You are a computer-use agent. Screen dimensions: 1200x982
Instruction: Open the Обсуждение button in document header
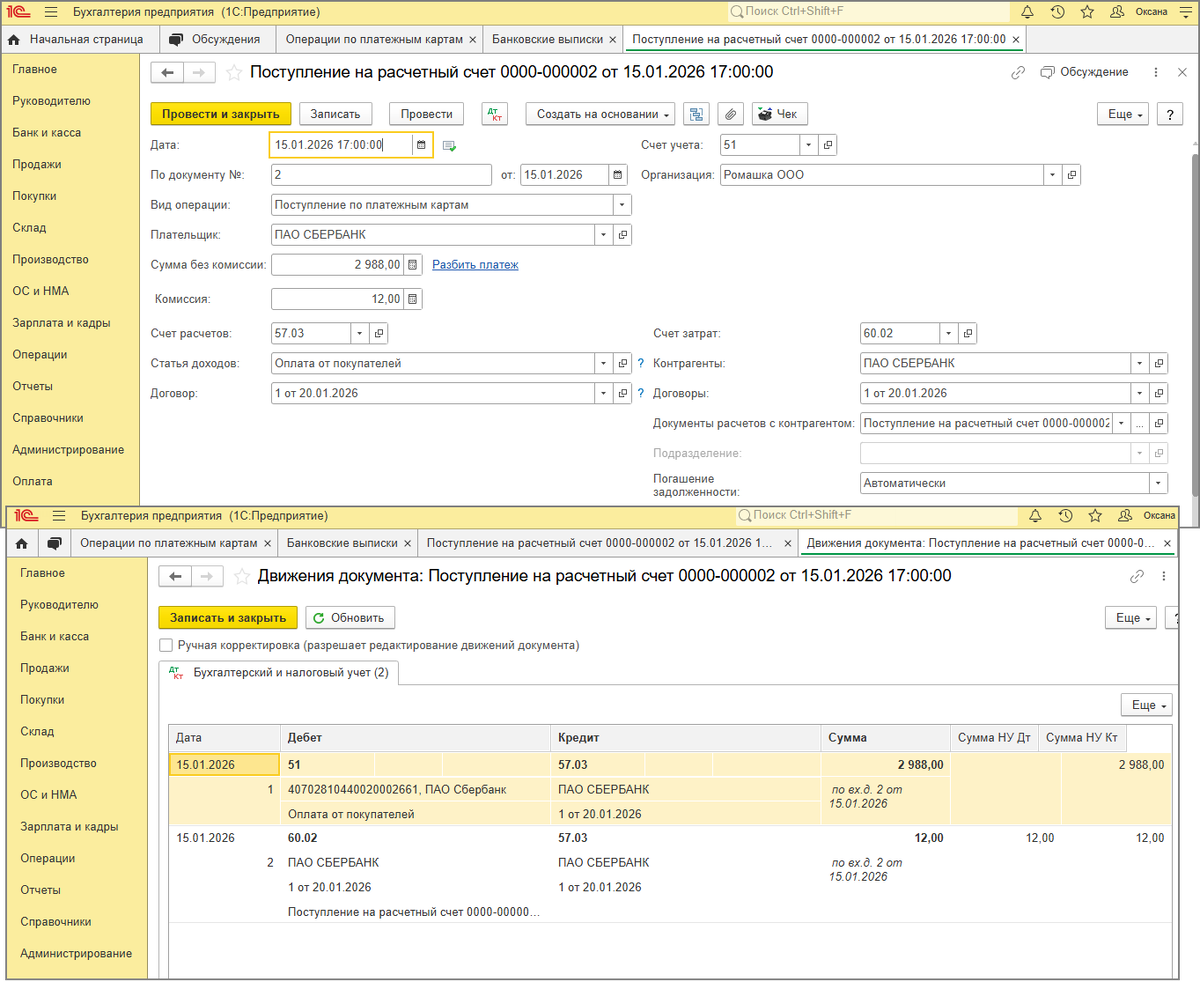click(1084, 72)
